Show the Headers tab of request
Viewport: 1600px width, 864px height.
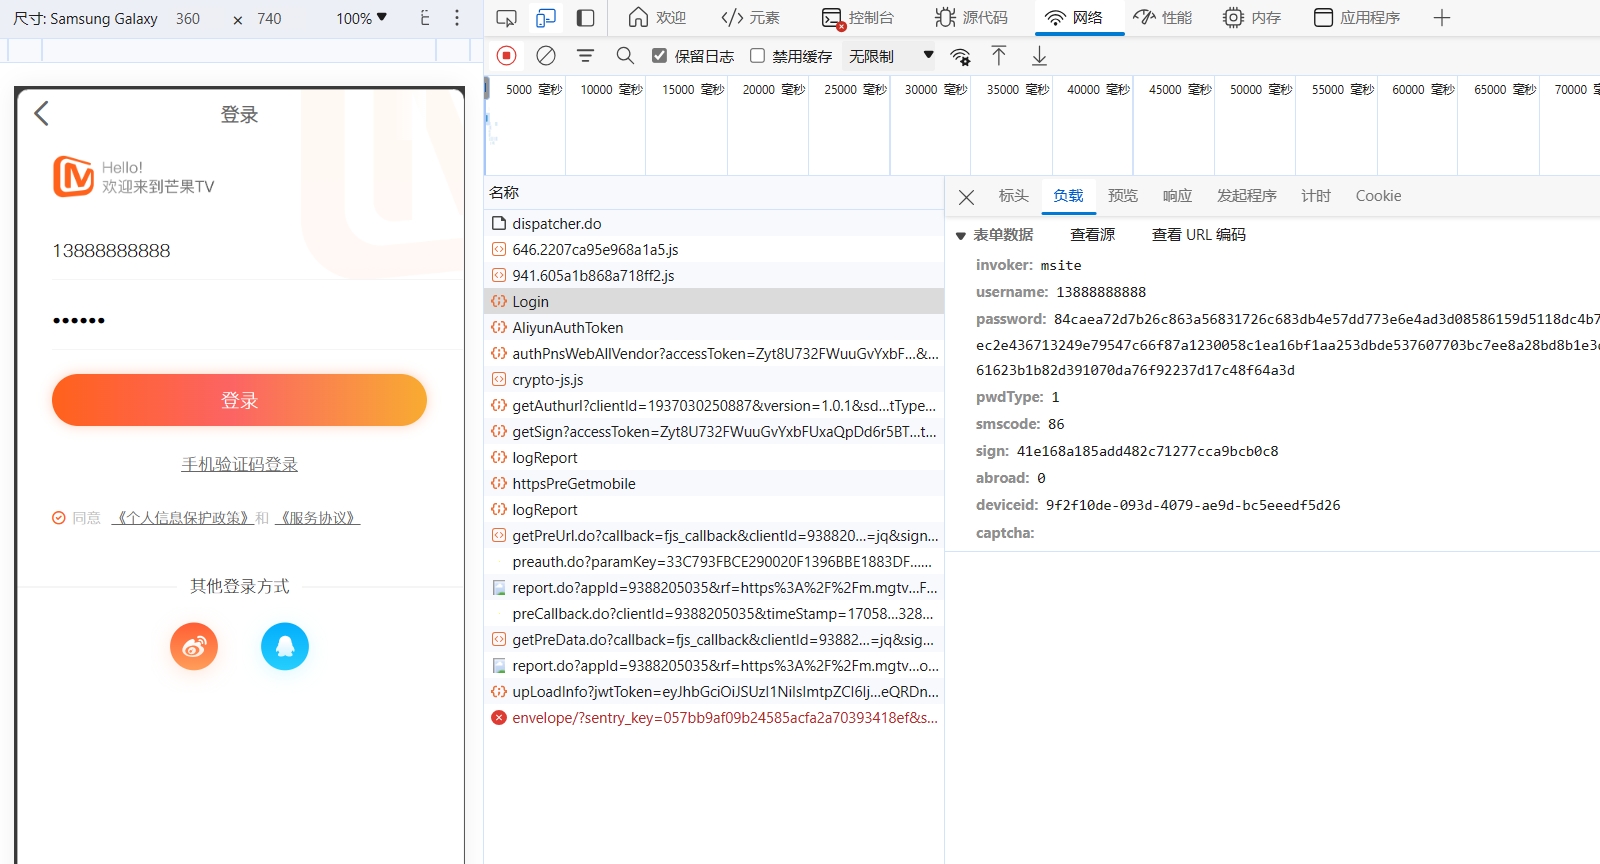point(1013,196)
